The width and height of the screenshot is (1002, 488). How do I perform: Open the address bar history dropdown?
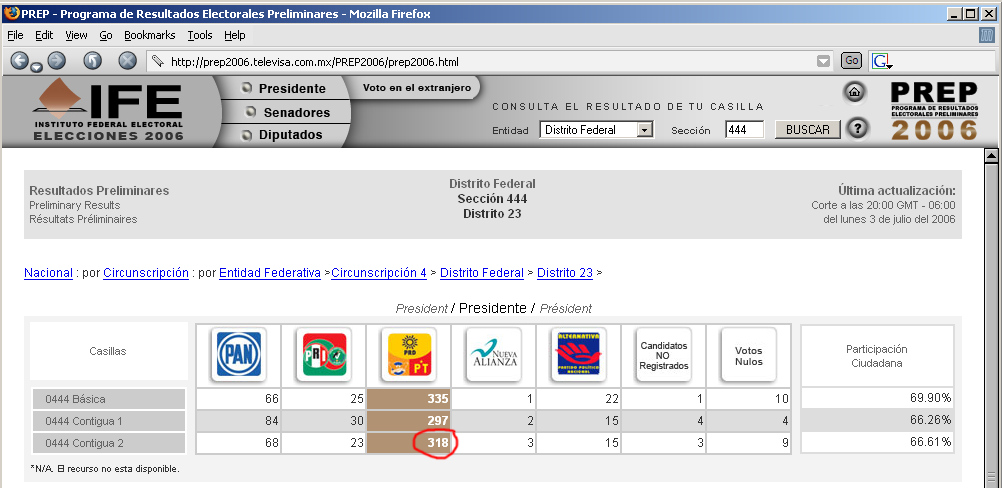(x=824, y=61)
